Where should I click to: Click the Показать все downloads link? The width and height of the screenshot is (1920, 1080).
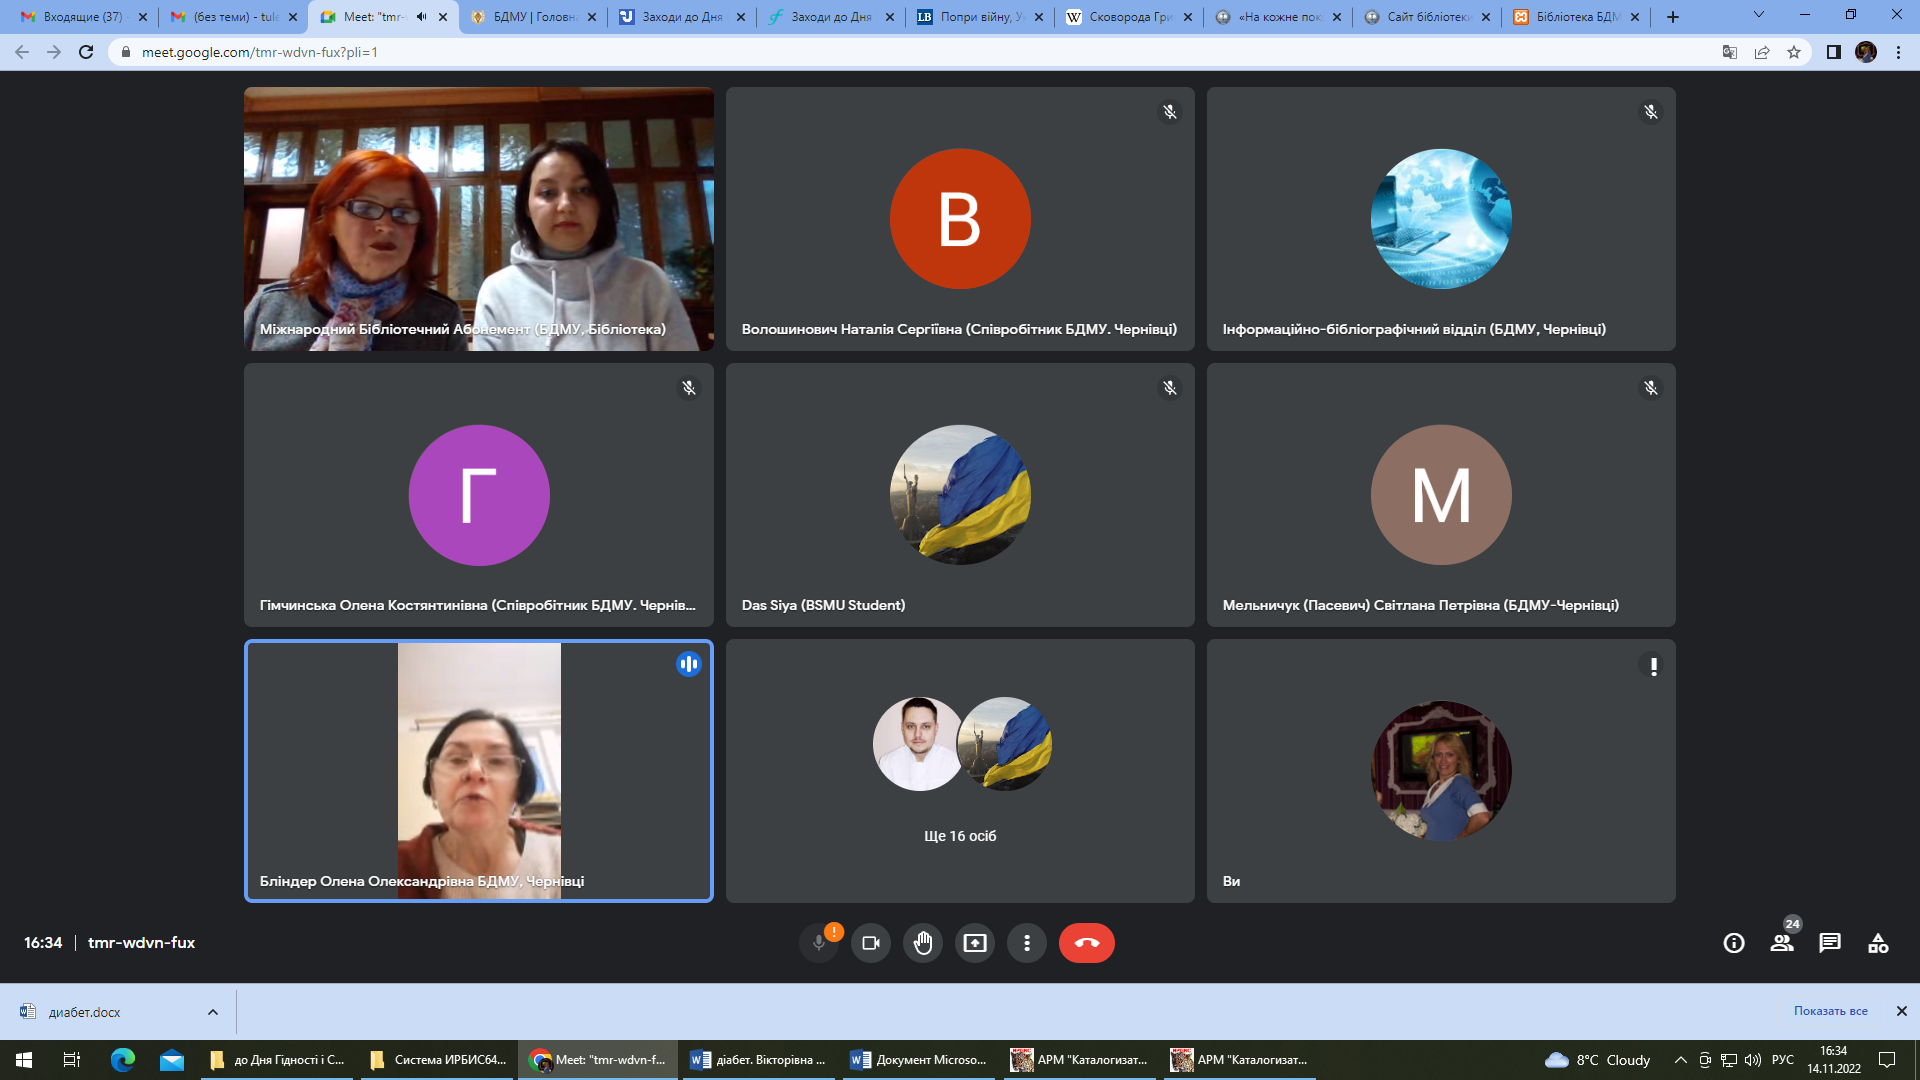pos(1830,1011)
